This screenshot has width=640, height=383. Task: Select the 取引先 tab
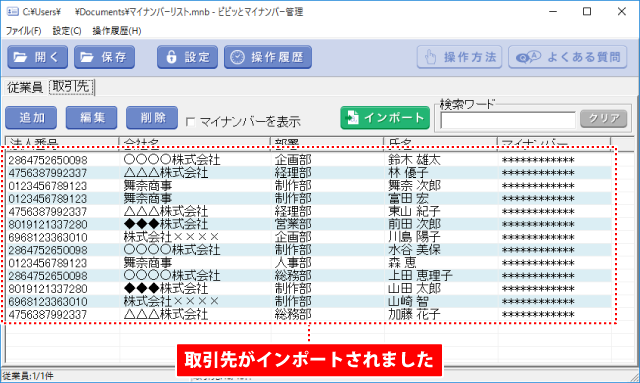coord(71,87)
